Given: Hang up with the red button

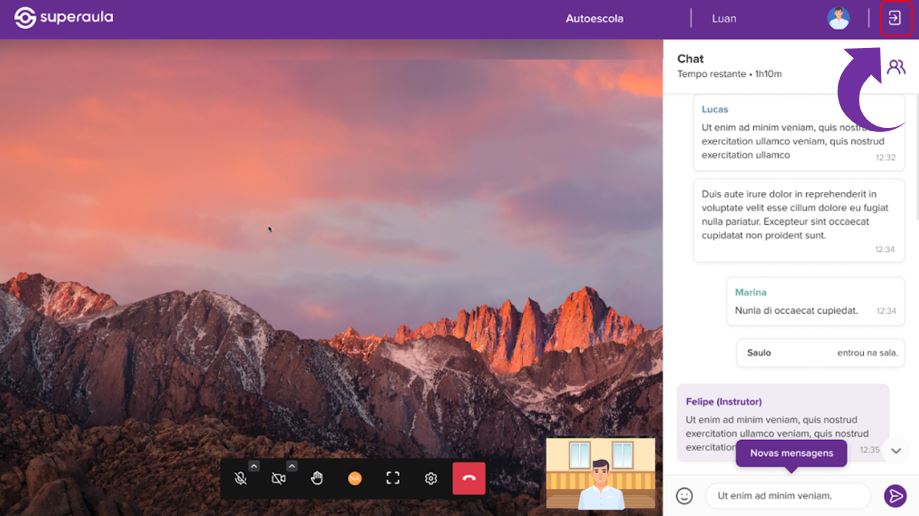Looking at the screenshot, I should (469, 479).
